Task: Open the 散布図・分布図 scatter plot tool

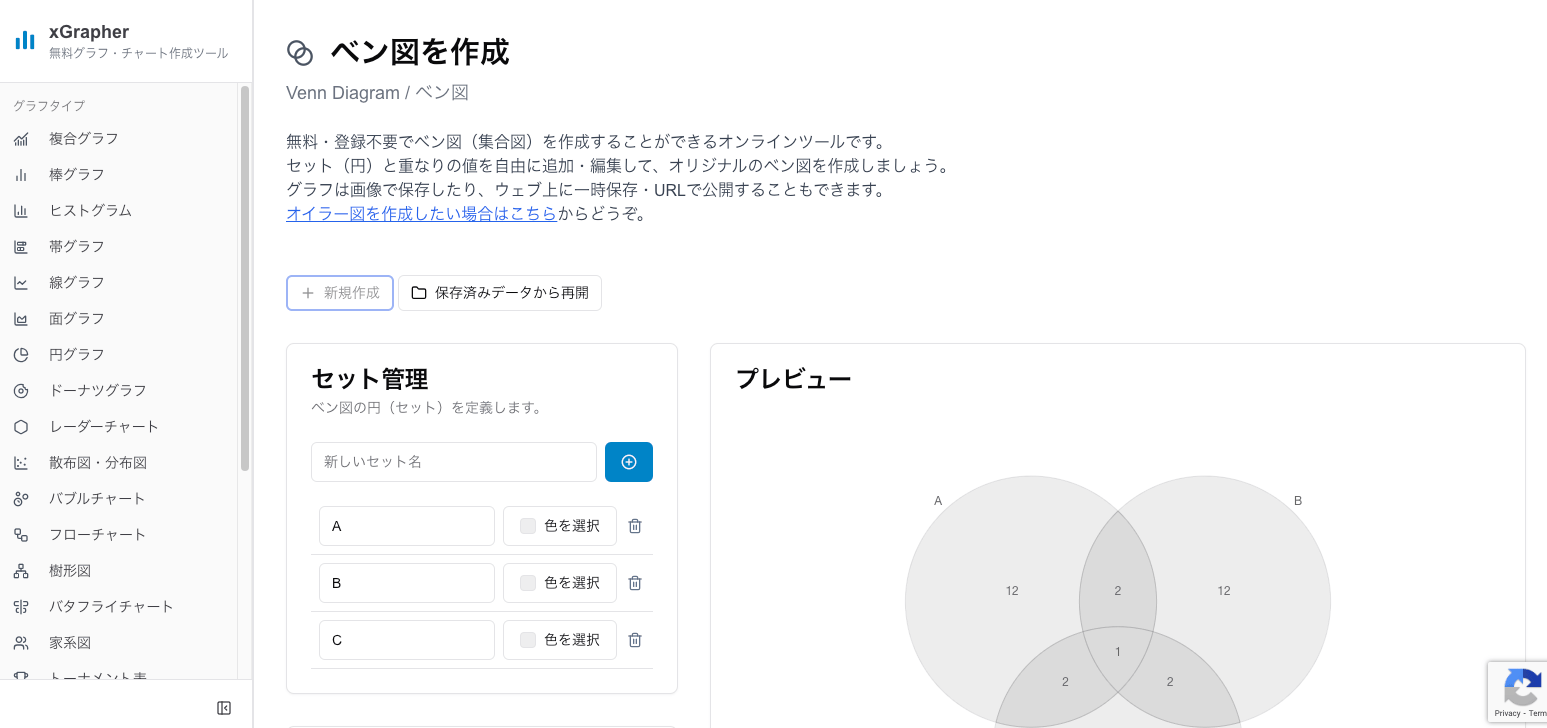Action: click(x=95, y=462)
